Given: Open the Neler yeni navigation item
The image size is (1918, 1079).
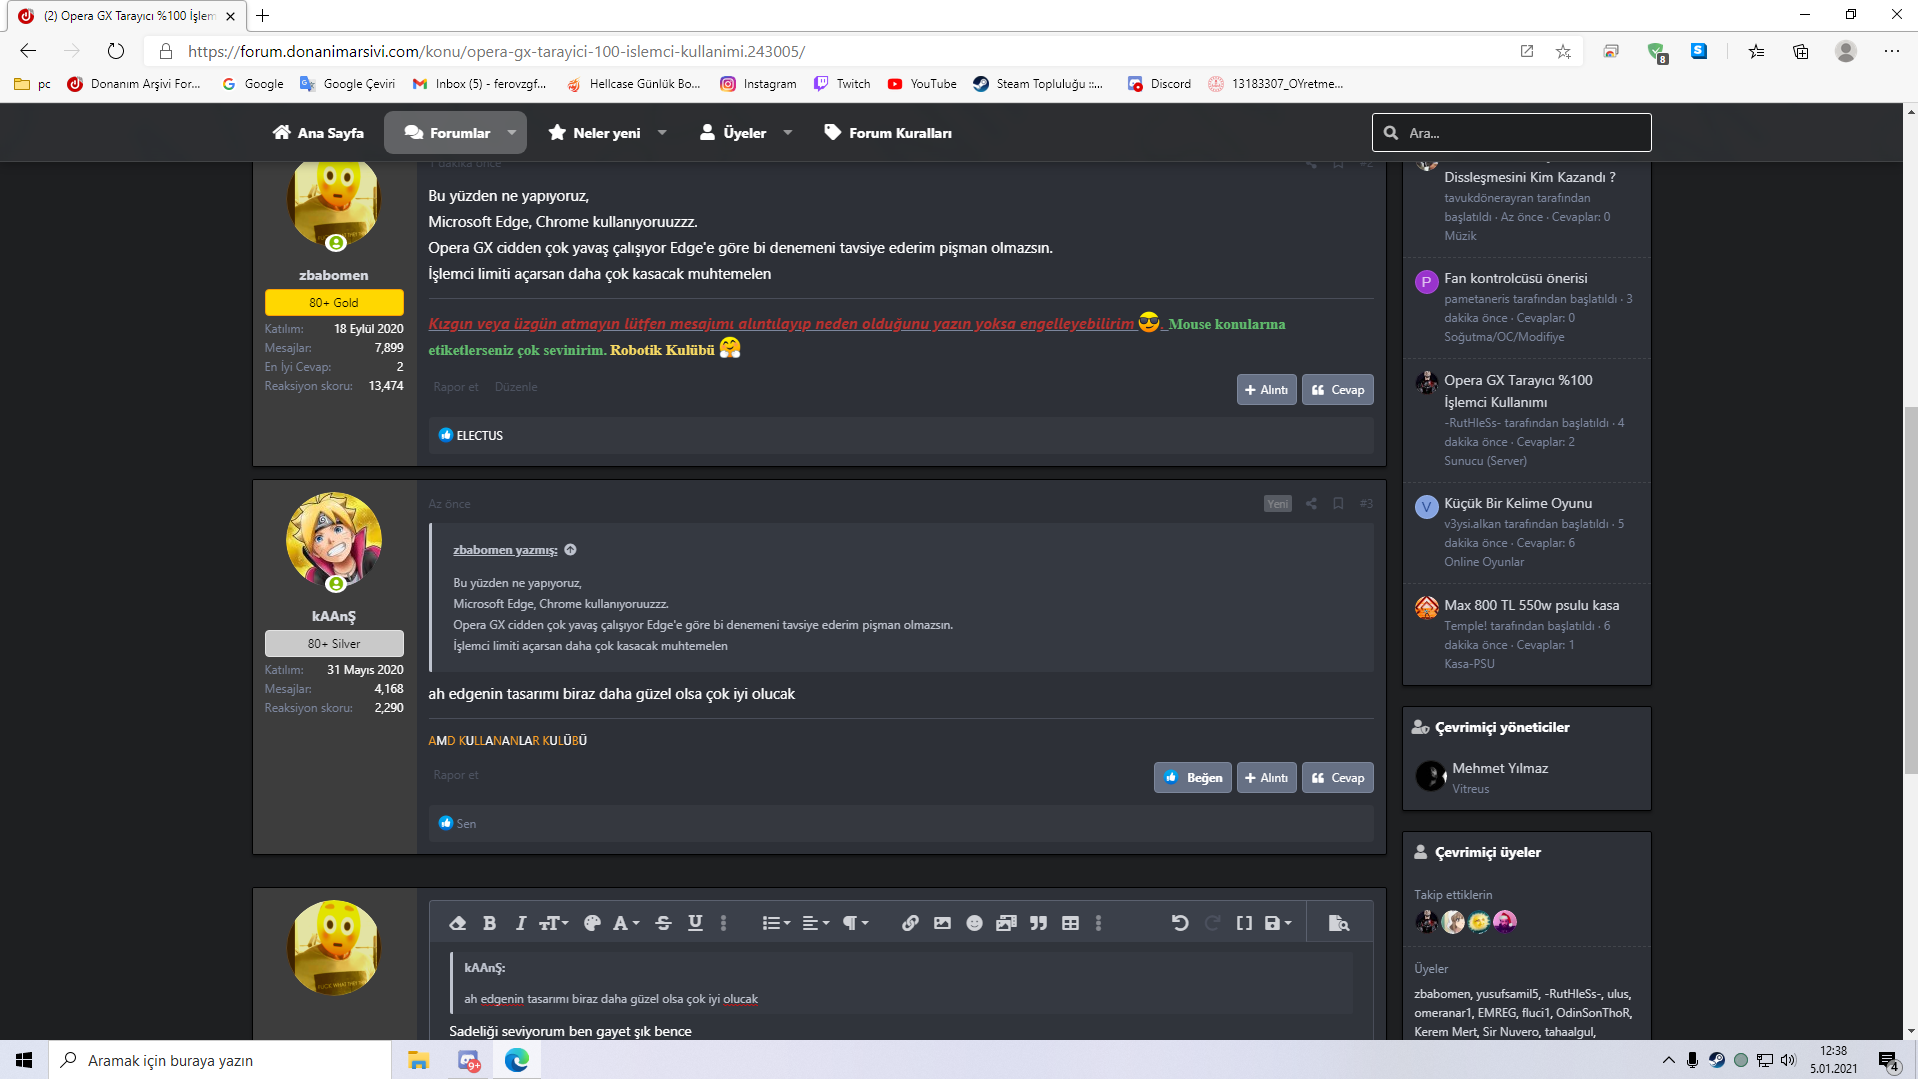Looking at the screenshot, I should coord(594,133).
